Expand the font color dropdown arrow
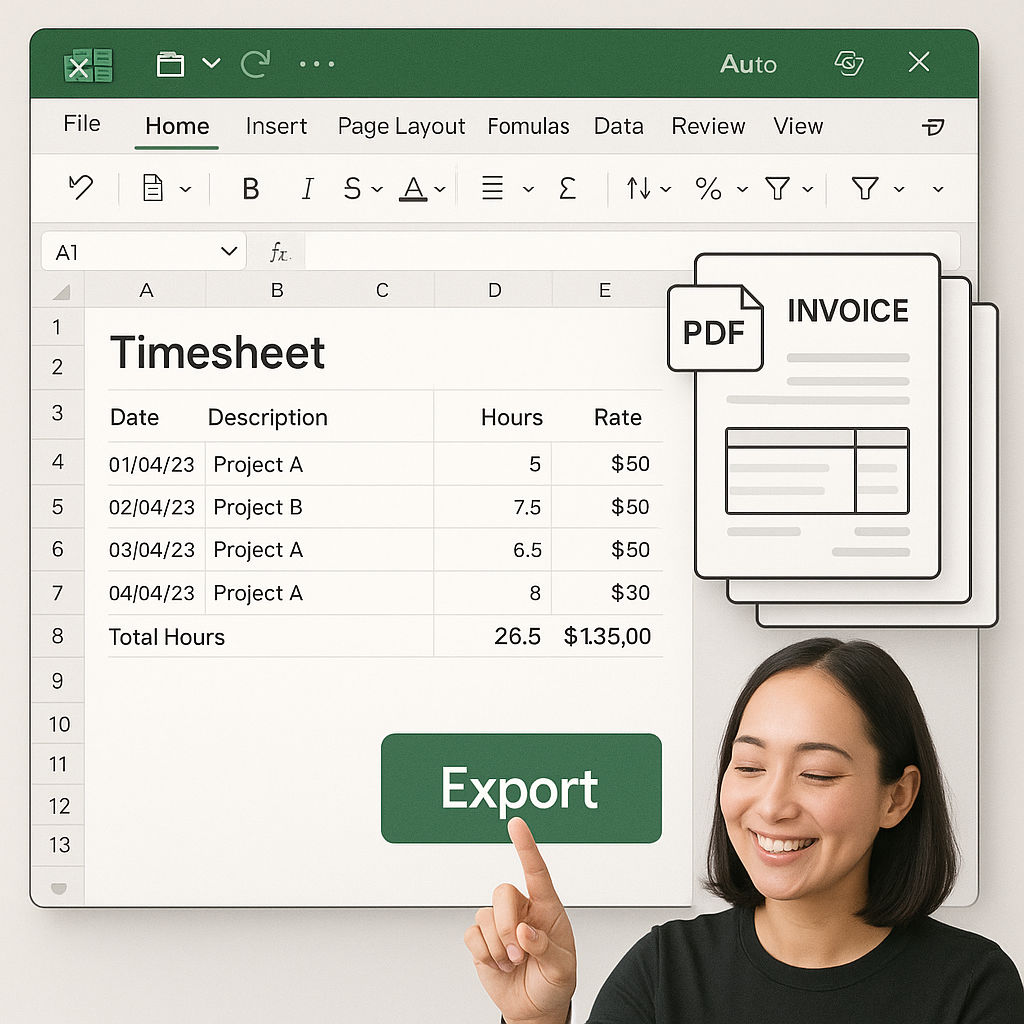Image resolution: width=1024 pixels, height=1024 pixels. (440, 189)
